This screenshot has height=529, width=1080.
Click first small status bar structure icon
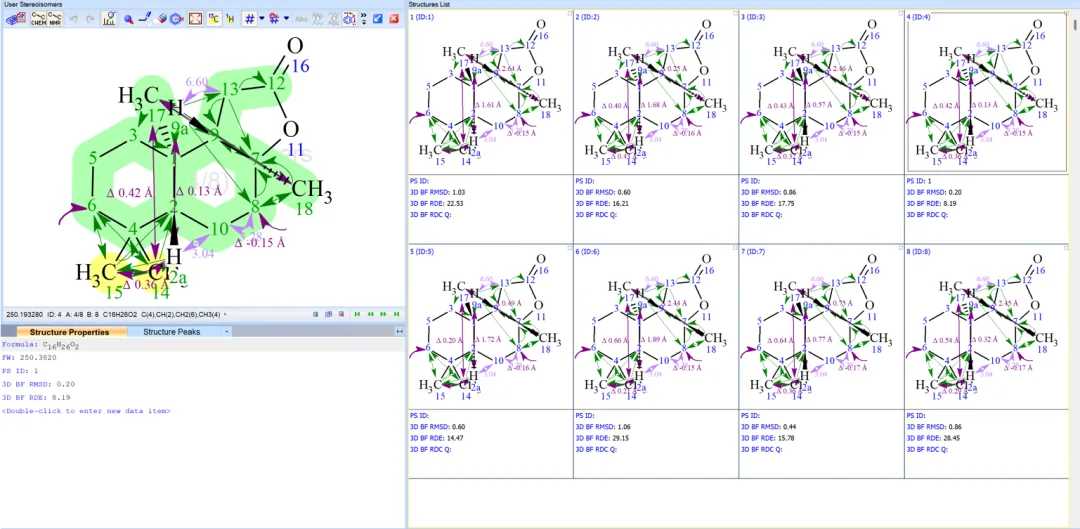315,314
